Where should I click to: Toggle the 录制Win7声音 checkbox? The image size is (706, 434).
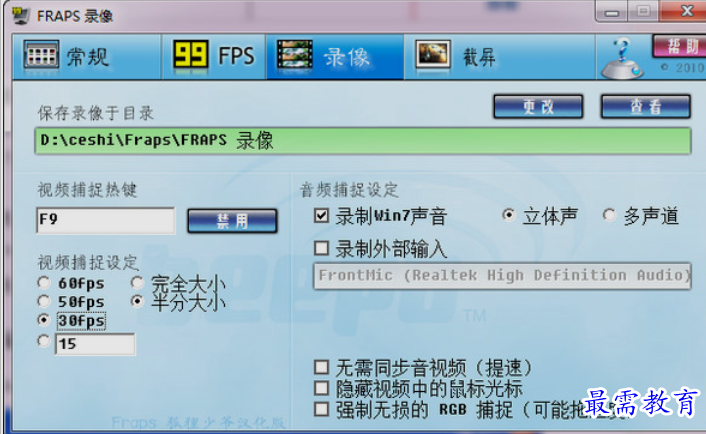321,216
